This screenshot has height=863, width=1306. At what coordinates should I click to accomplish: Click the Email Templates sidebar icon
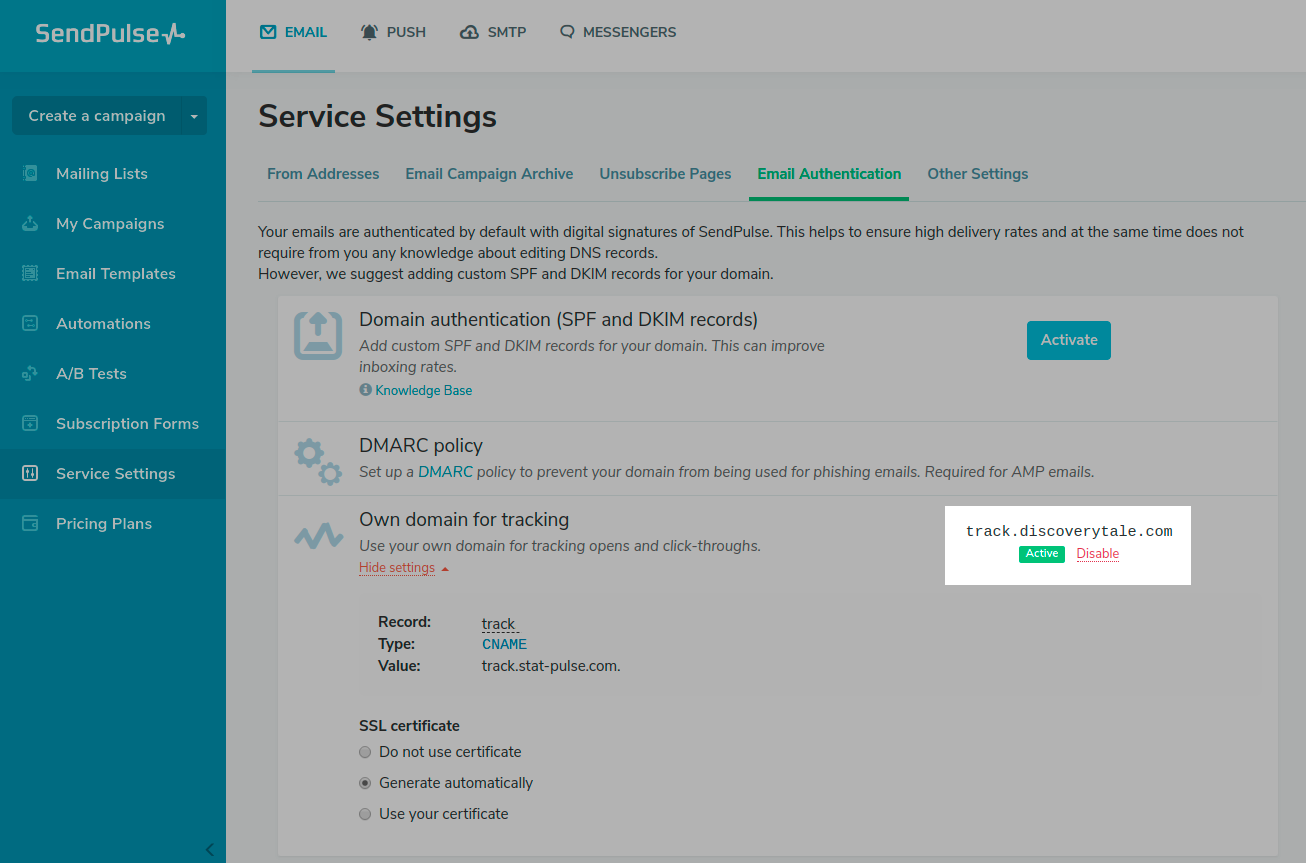click(30, 274)
